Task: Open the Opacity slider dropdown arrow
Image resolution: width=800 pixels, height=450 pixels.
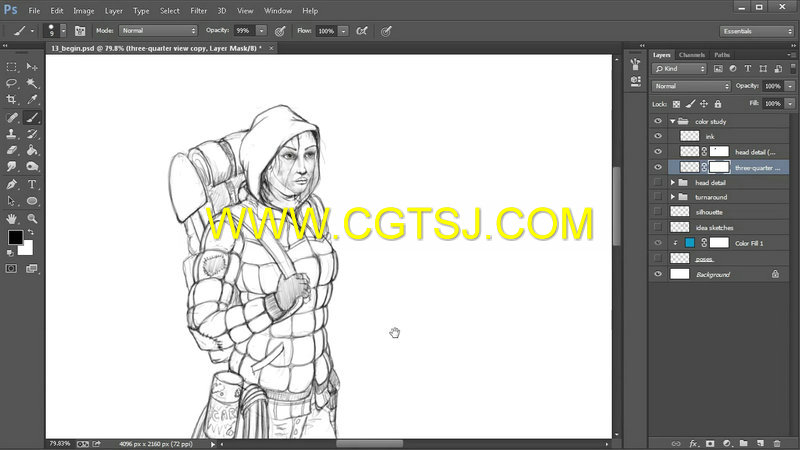Action: click(x=261, y=31)
